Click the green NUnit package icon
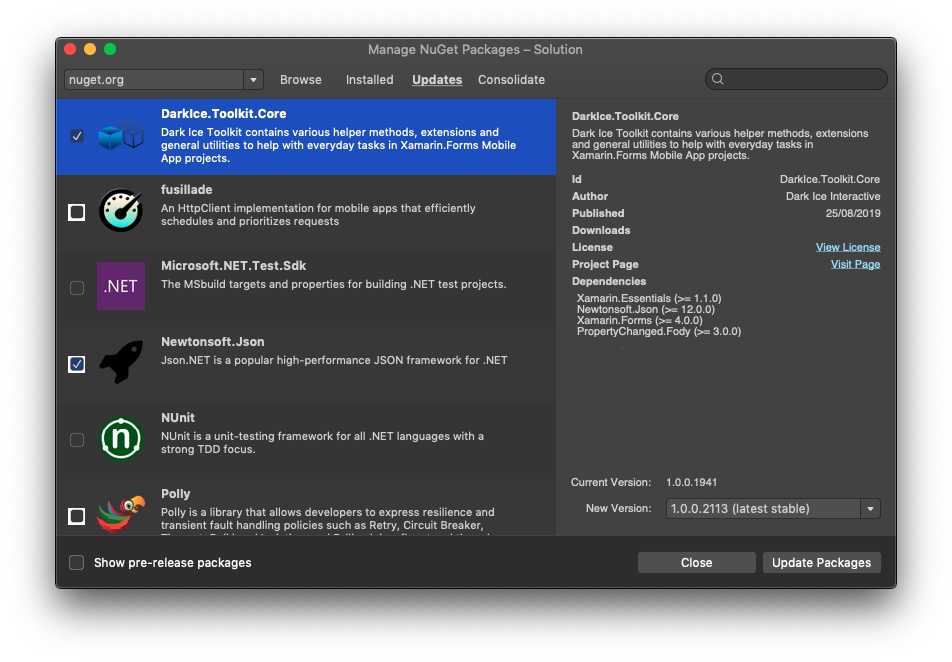 121,438
